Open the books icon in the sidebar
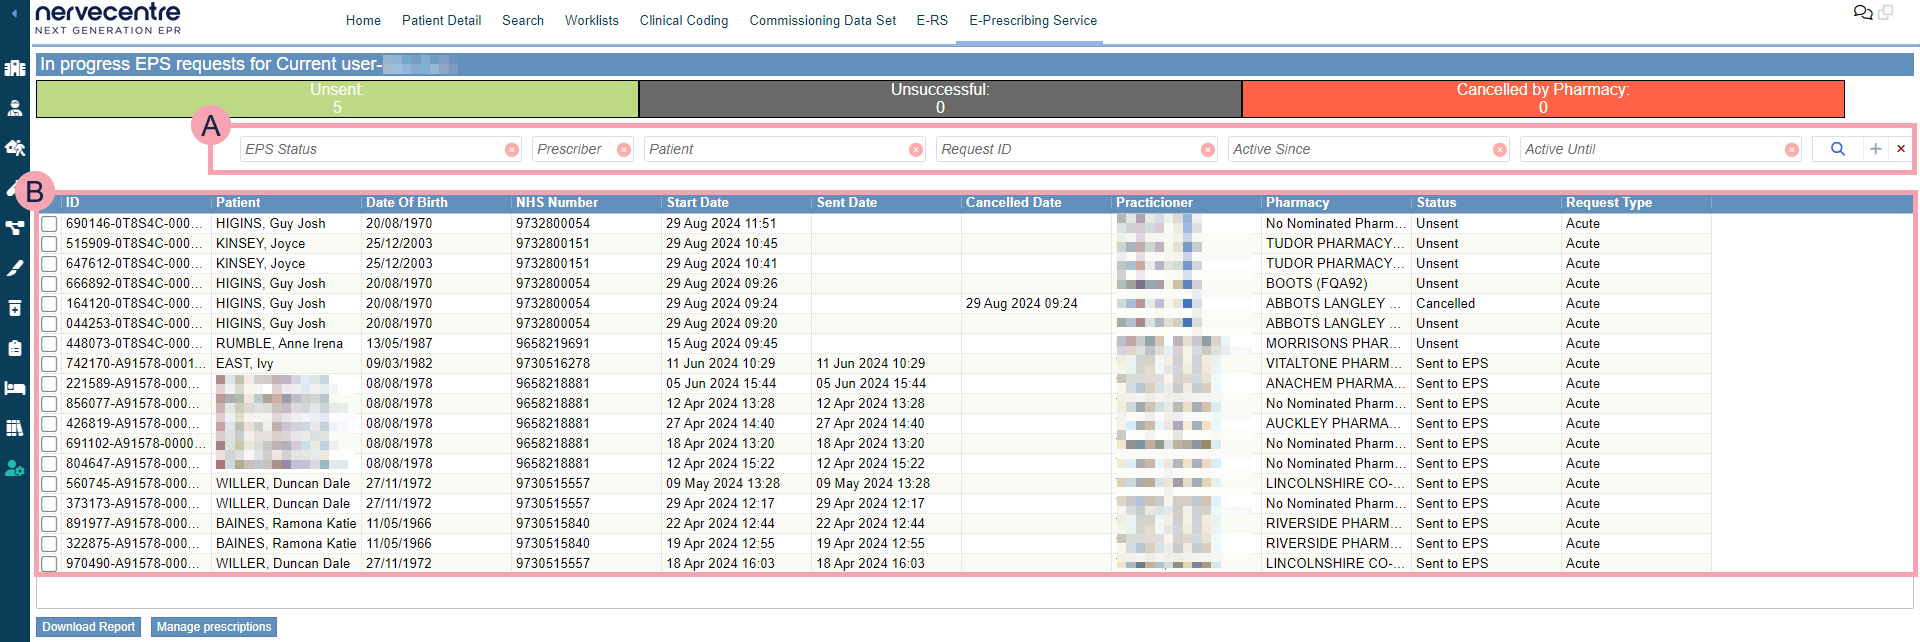Viewport: 1920px width, 642px height. (15, 428)
